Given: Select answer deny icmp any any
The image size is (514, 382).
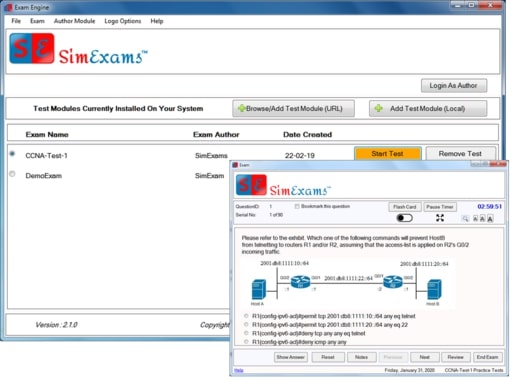Looking at the screenshot, I should 246,342.
